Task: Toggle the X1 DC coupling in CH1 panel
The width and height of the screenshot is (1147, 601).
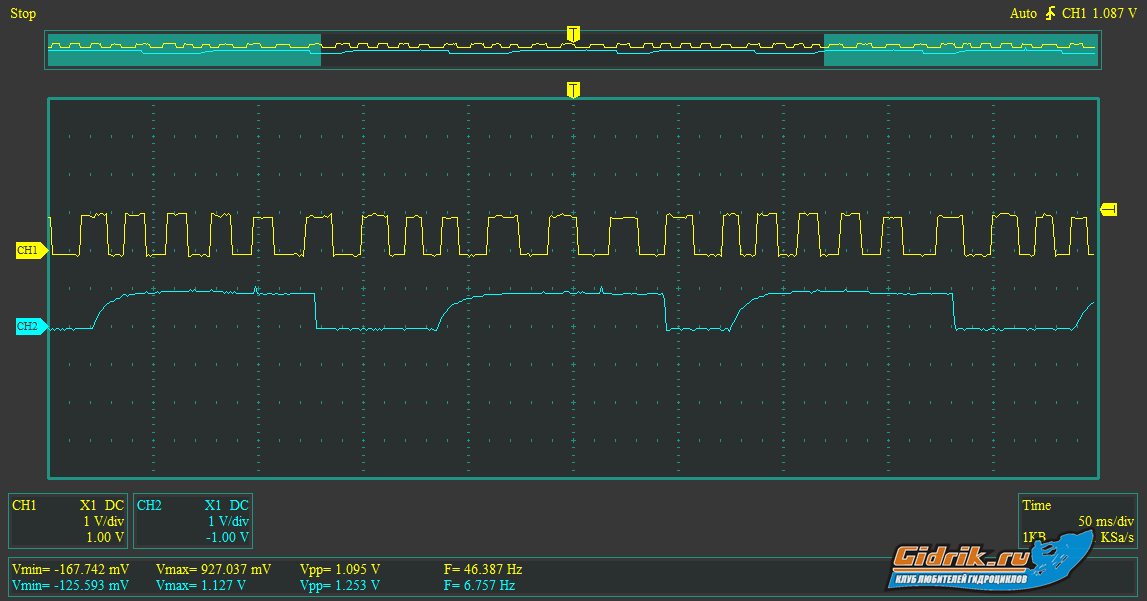Action: (101, 505)
